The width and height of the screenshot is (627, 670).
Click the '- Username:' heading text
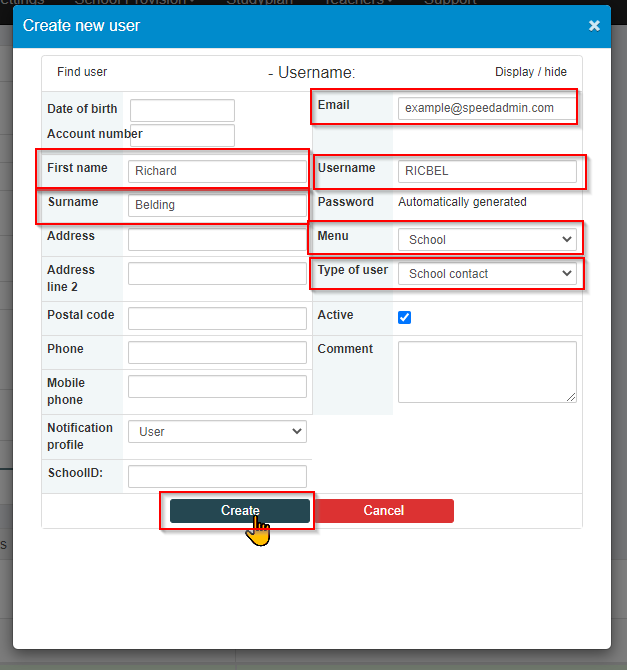312,73
